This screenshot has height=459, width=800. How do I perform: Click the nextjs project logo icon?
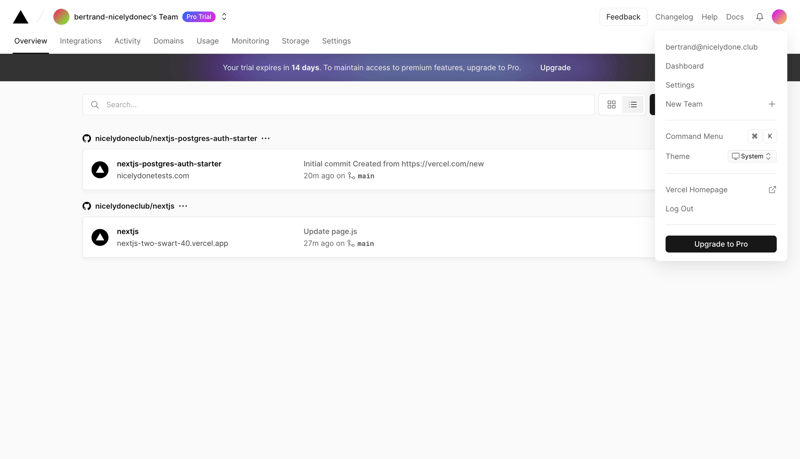tap(100, 237)
